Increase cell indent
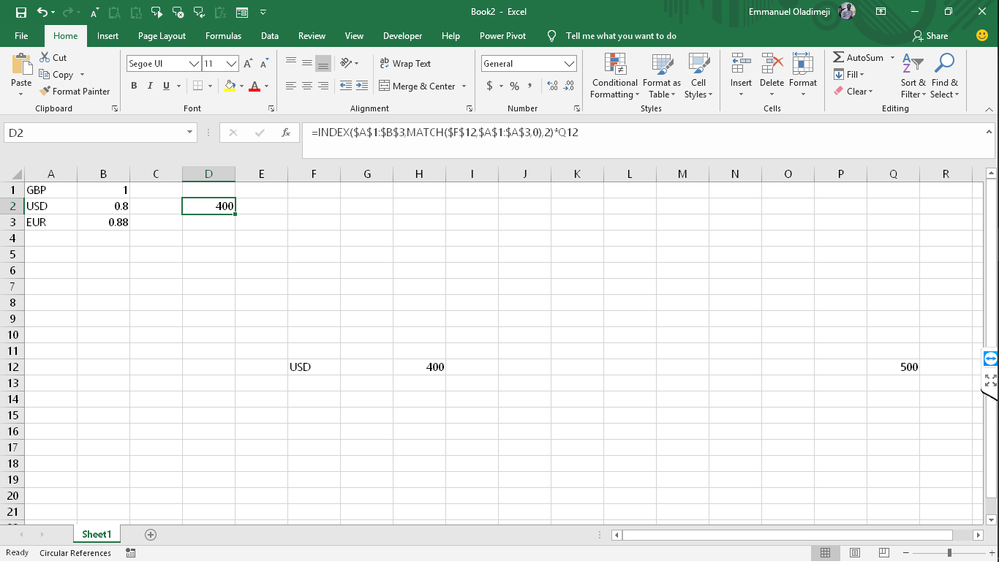 362,85
